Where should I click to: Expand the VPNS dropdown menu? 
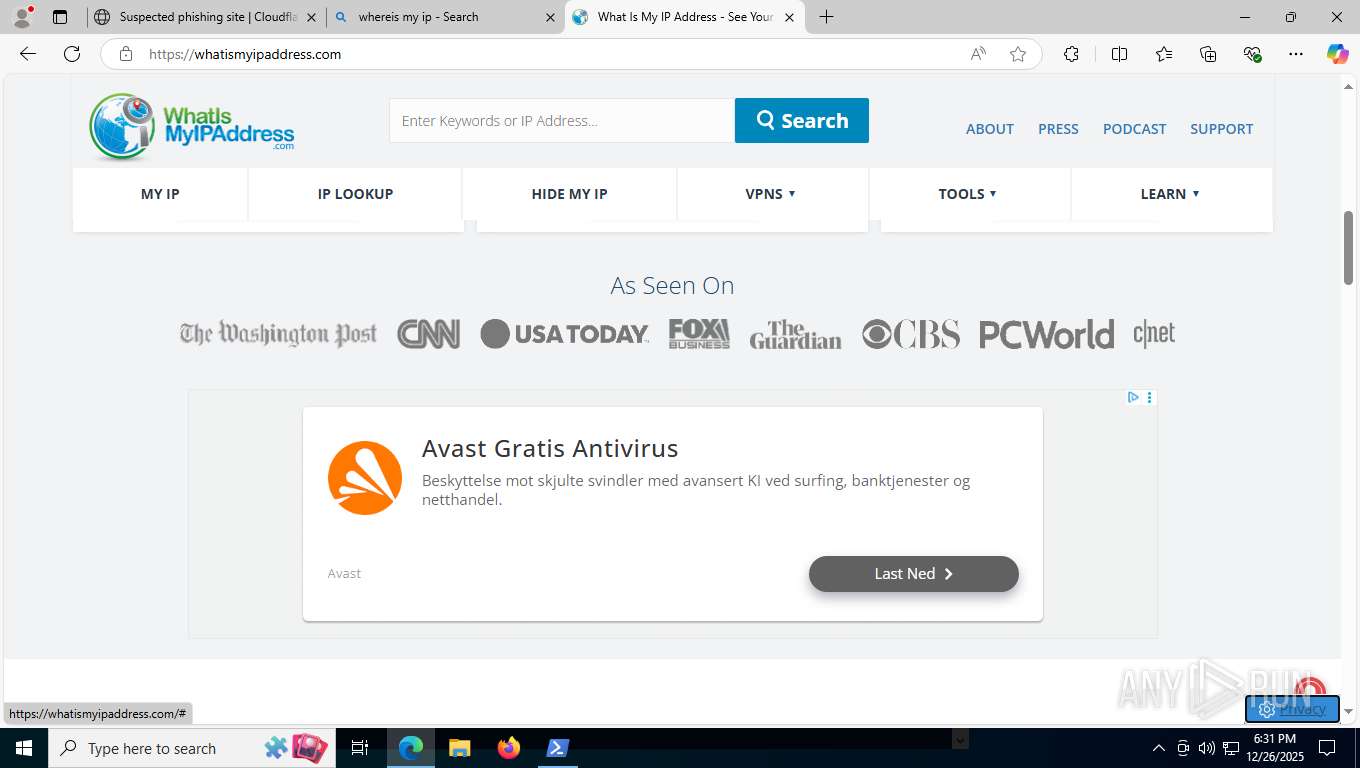[771, 194]
